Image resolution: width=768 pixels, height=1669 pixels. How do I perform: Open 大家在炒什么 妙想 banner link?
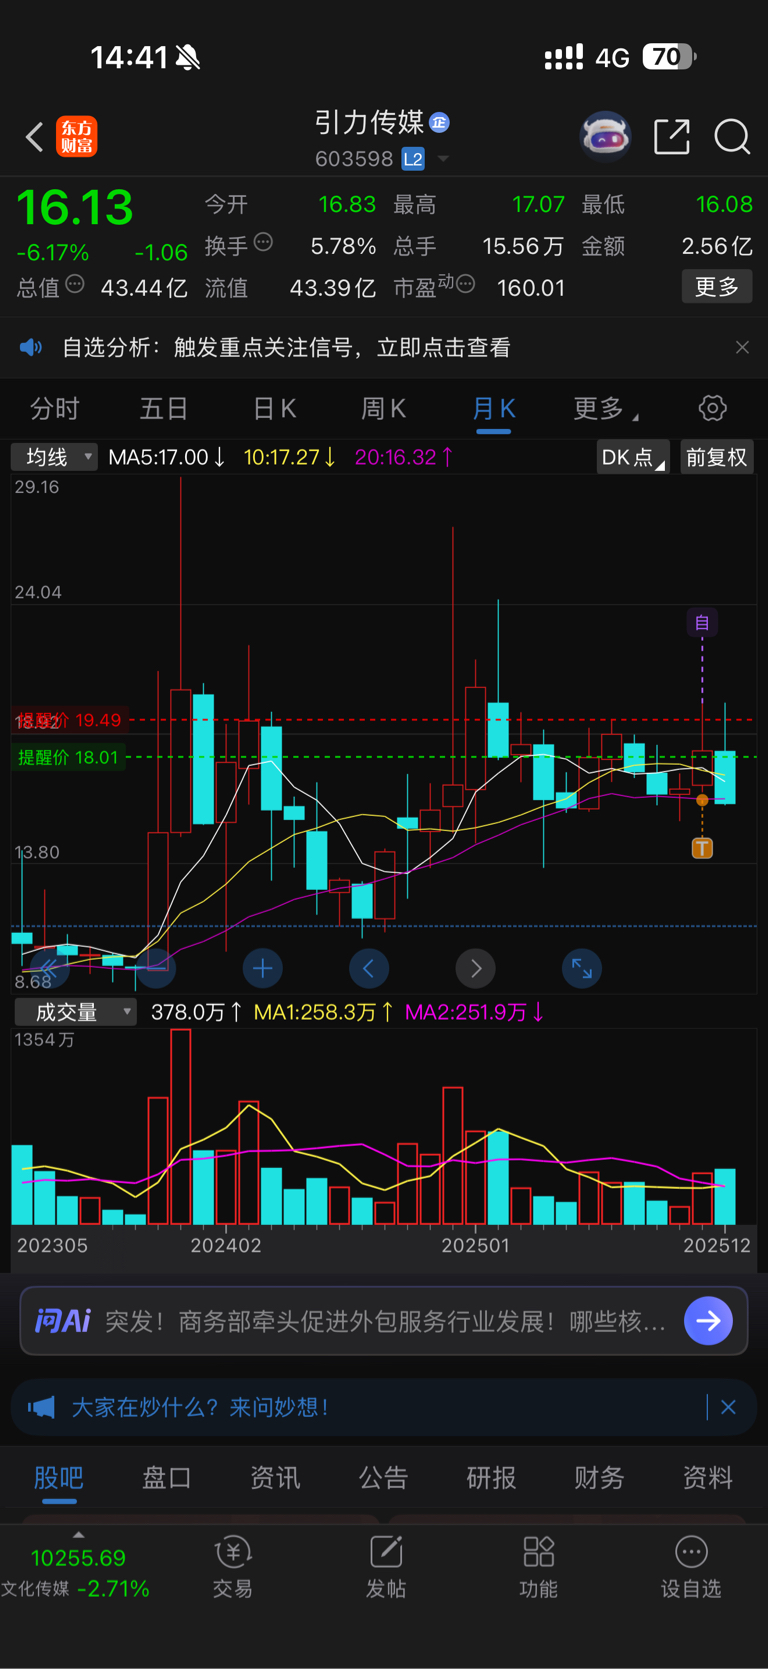200,1407
